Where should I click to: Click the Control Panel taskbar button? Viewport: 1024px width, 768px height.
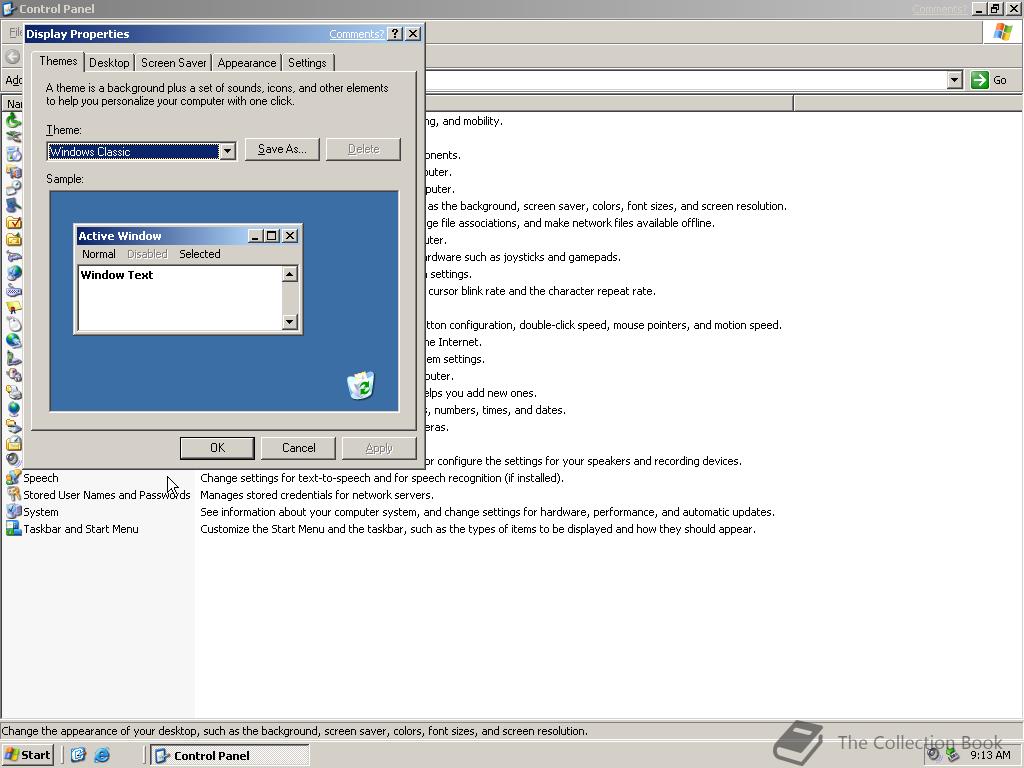pos(230,755)
